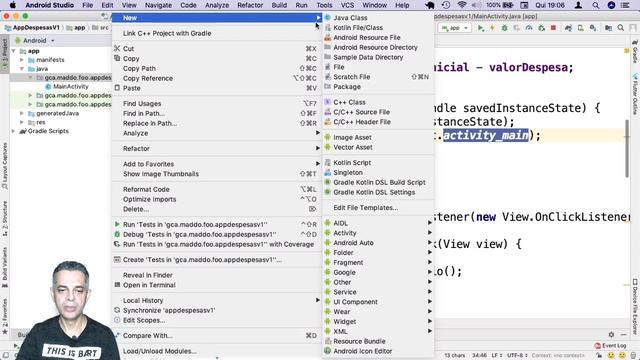Choose Open in Terminal
Screen dimensions: 640x360
(149, 285)
